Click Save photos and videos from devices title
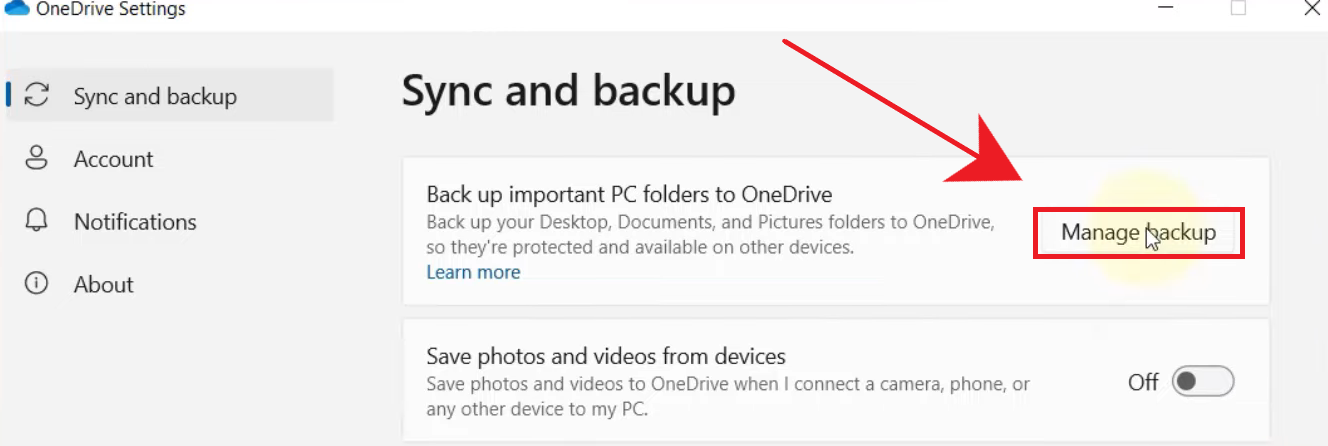The width and height of the screenshot is (1328, 446). tap(606, 356)
